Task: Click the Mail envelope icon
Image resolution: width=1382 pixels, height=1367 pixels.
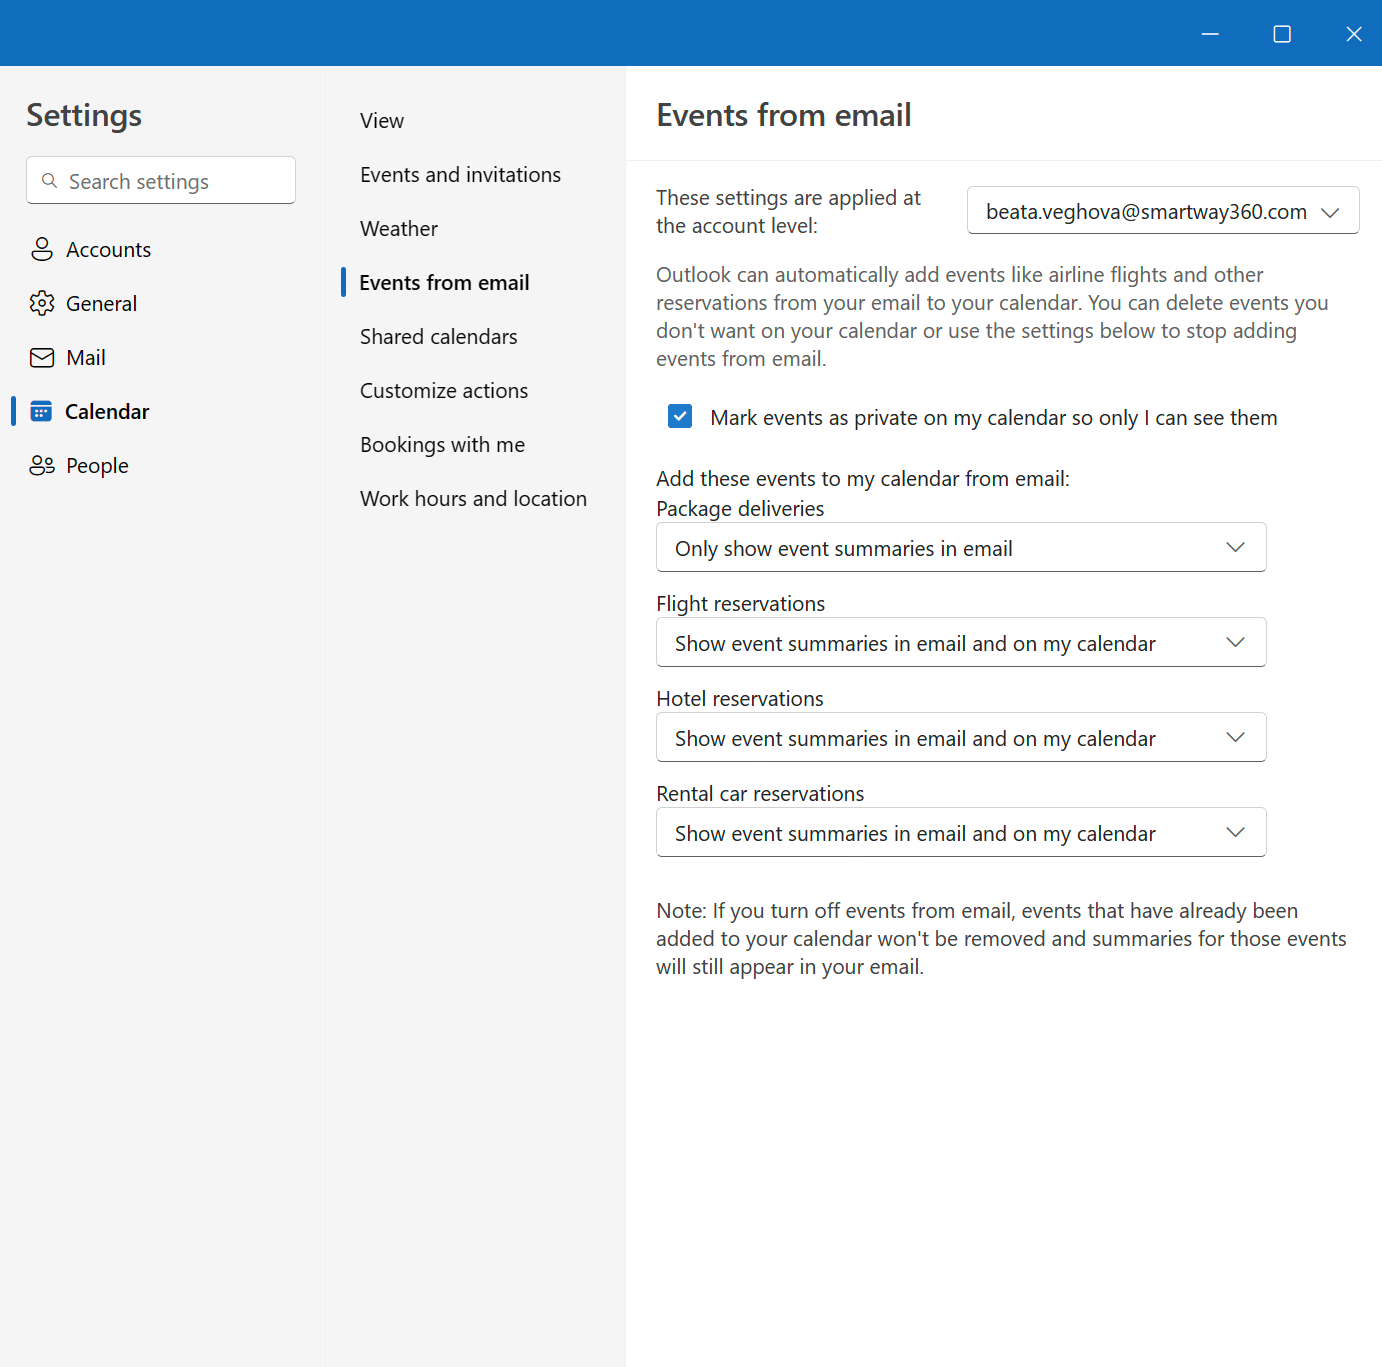Action: click(42, 357)
